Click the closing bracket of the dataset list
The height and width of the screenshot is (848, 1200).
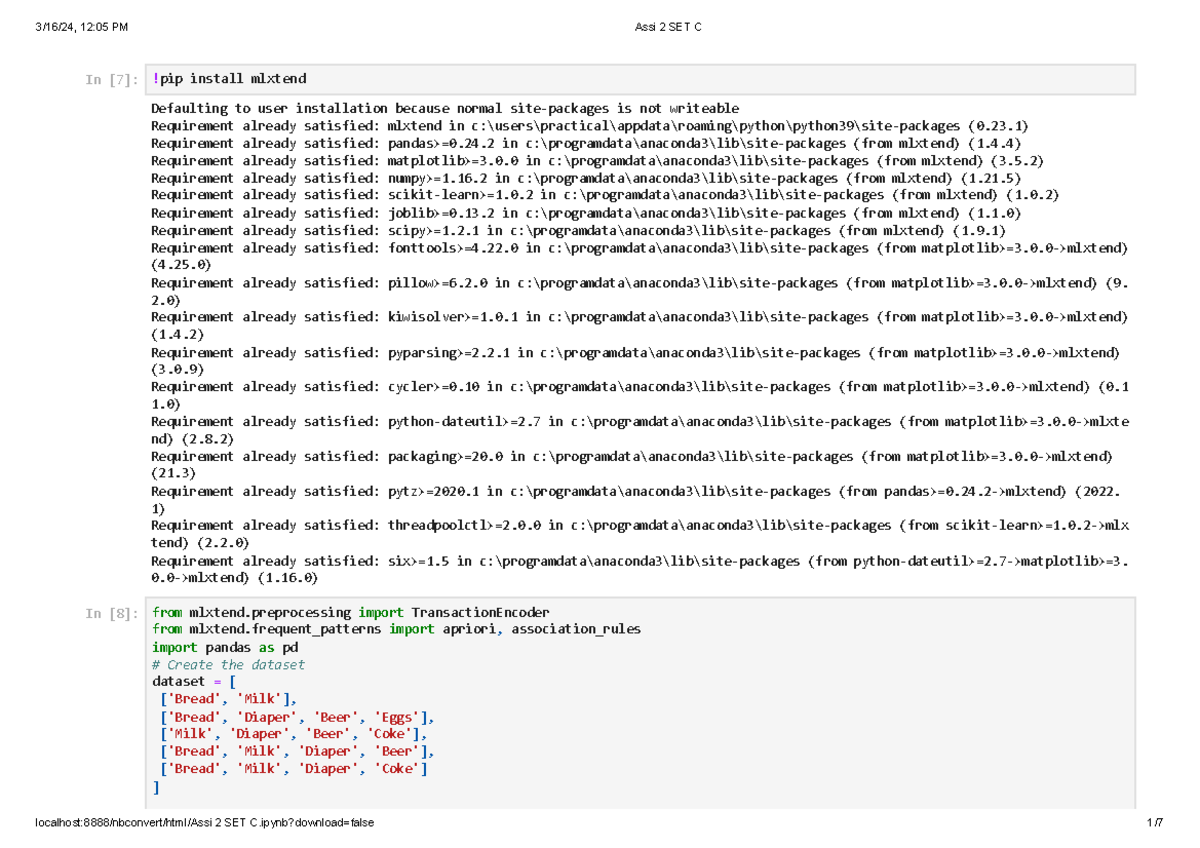[155, 786]
